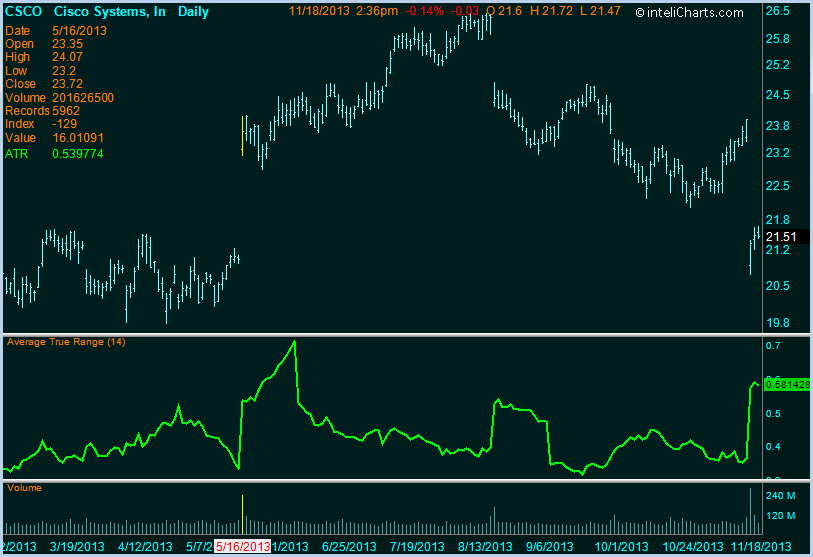Click the ATR peak point above 0.7
Image resolution: width=813 pixels, height=557 pixels.
point(295,342)
